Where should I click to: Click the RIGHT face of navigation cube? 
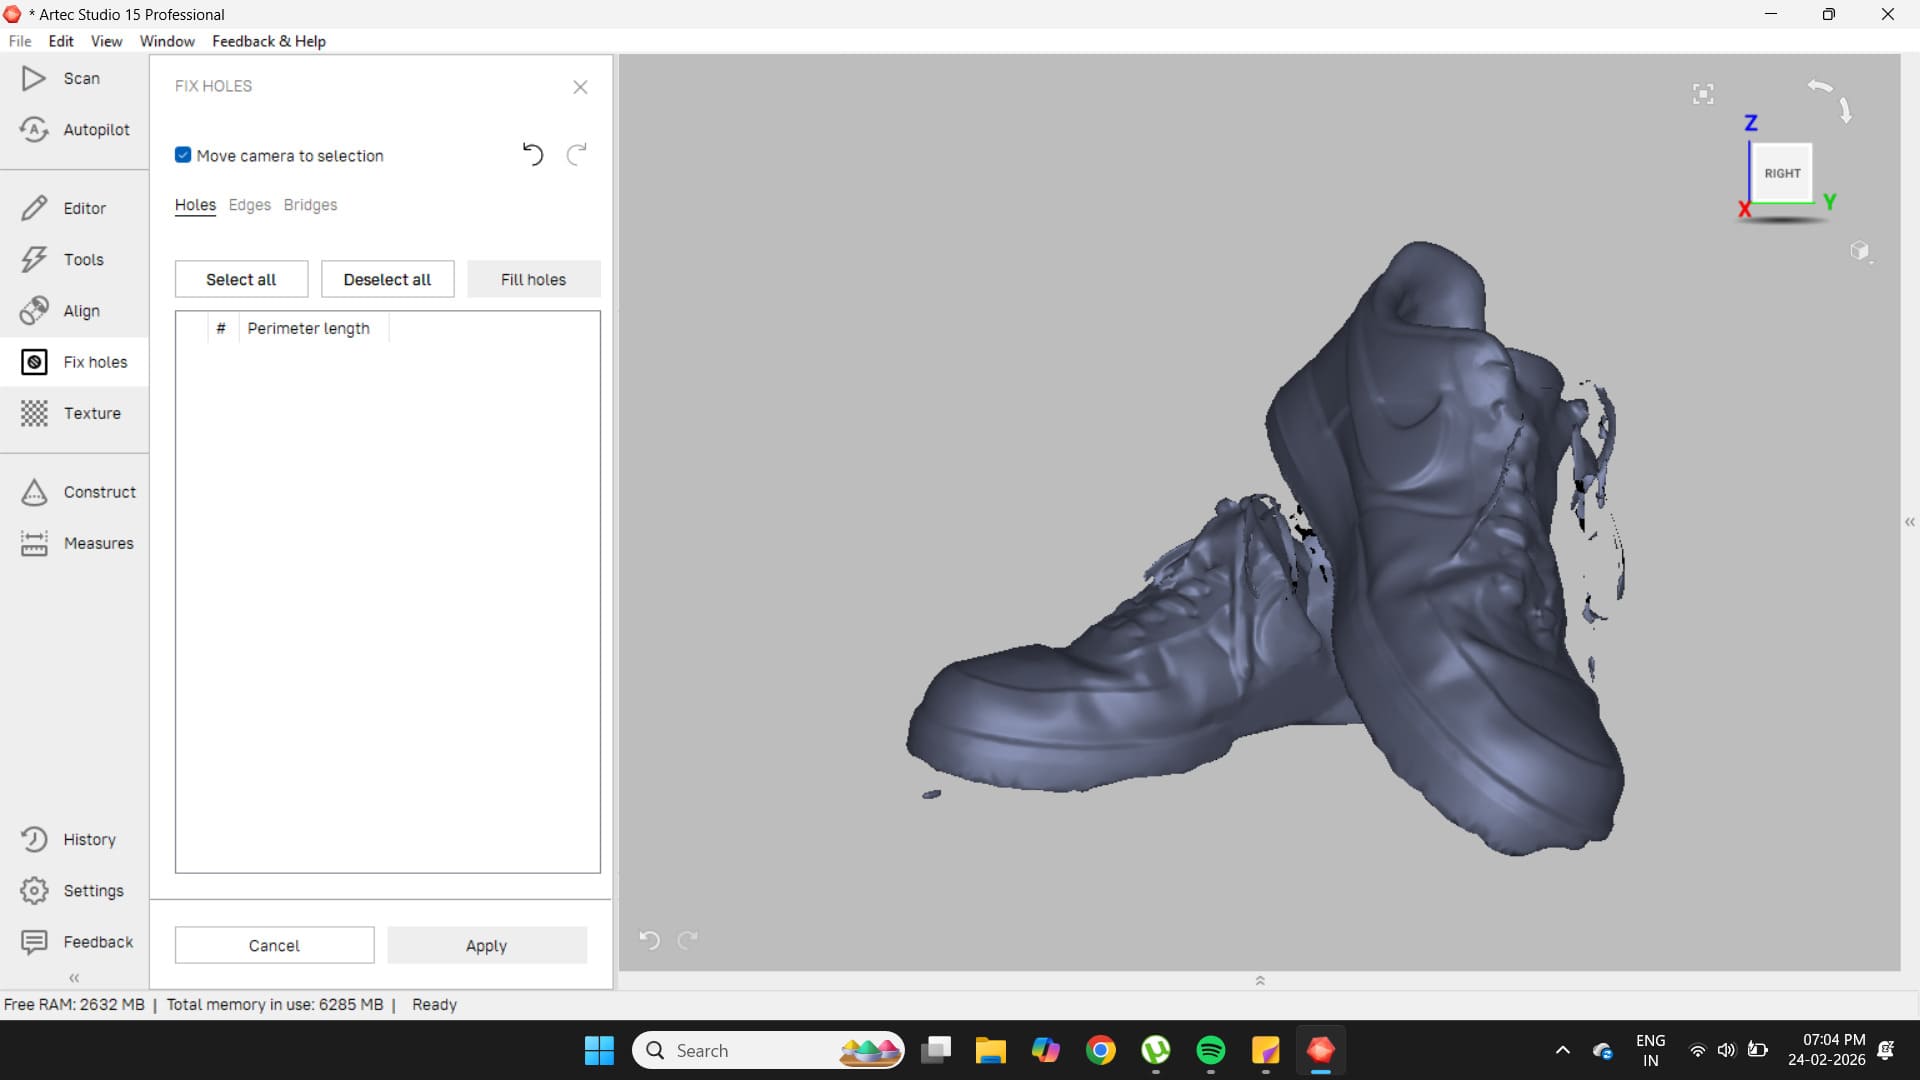[1781, 173]
